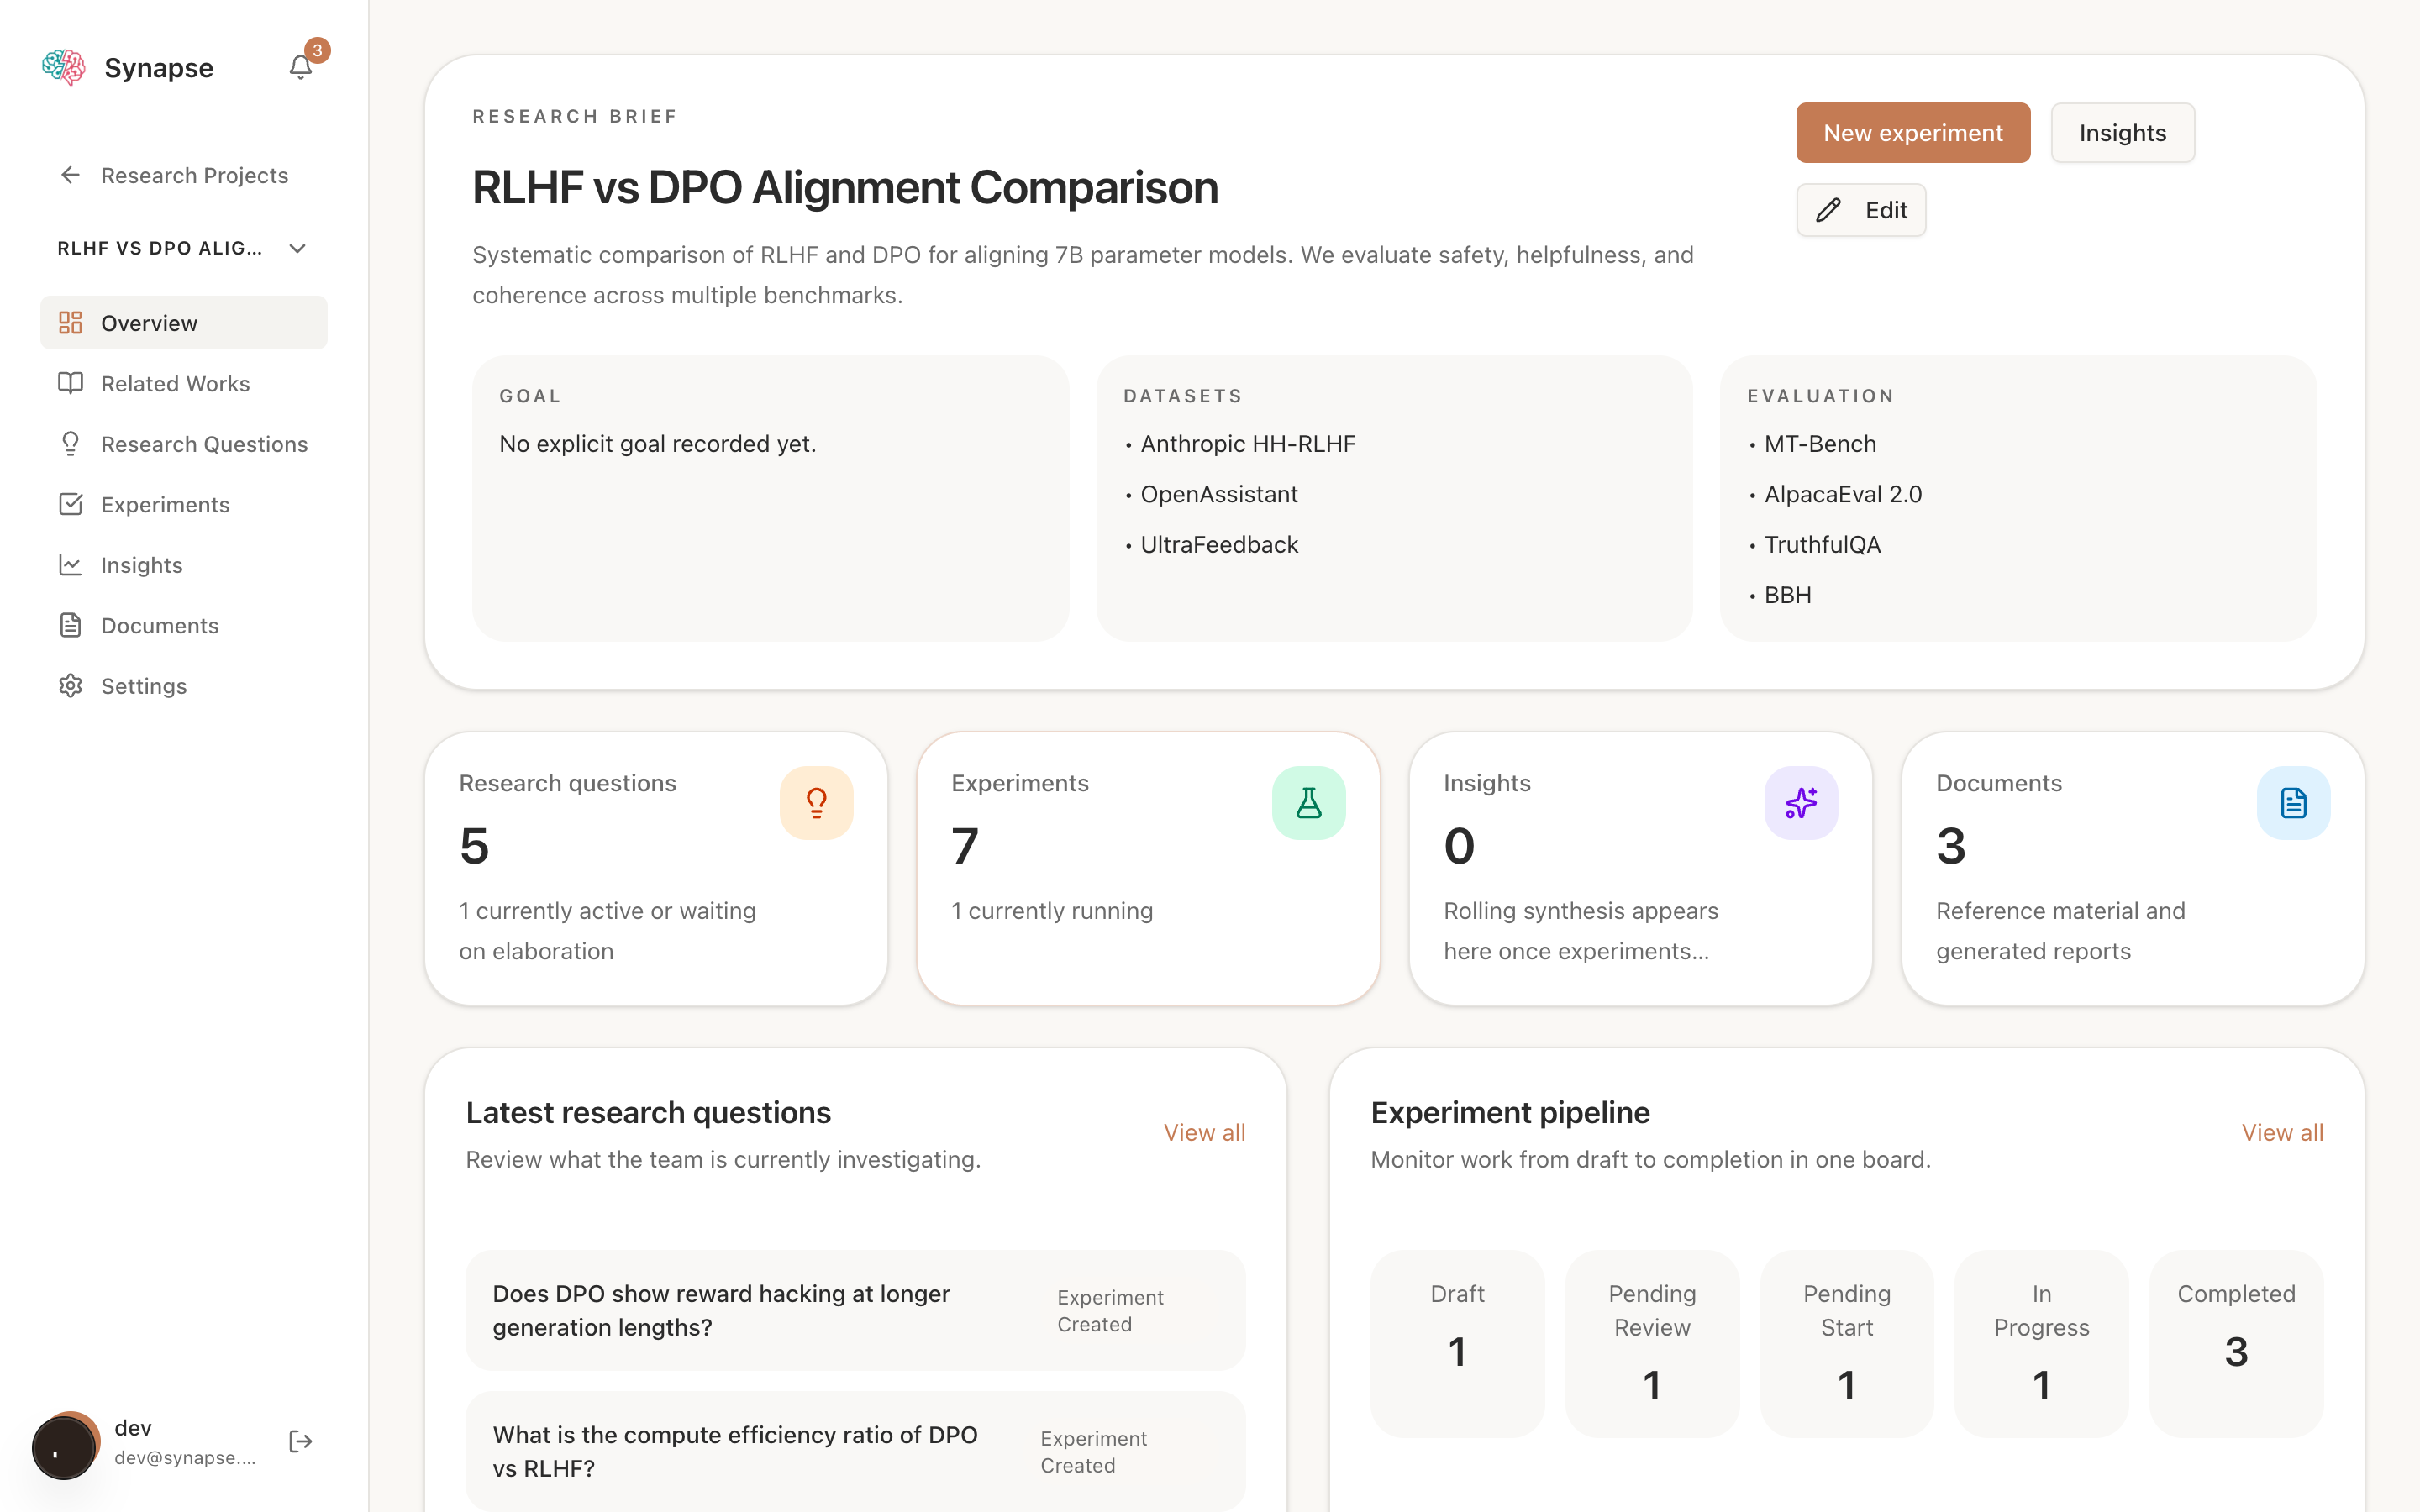Open Documents via the file icon
Image resolution: width=2420 pixels, height=1512 pixels.
[70, 625]
